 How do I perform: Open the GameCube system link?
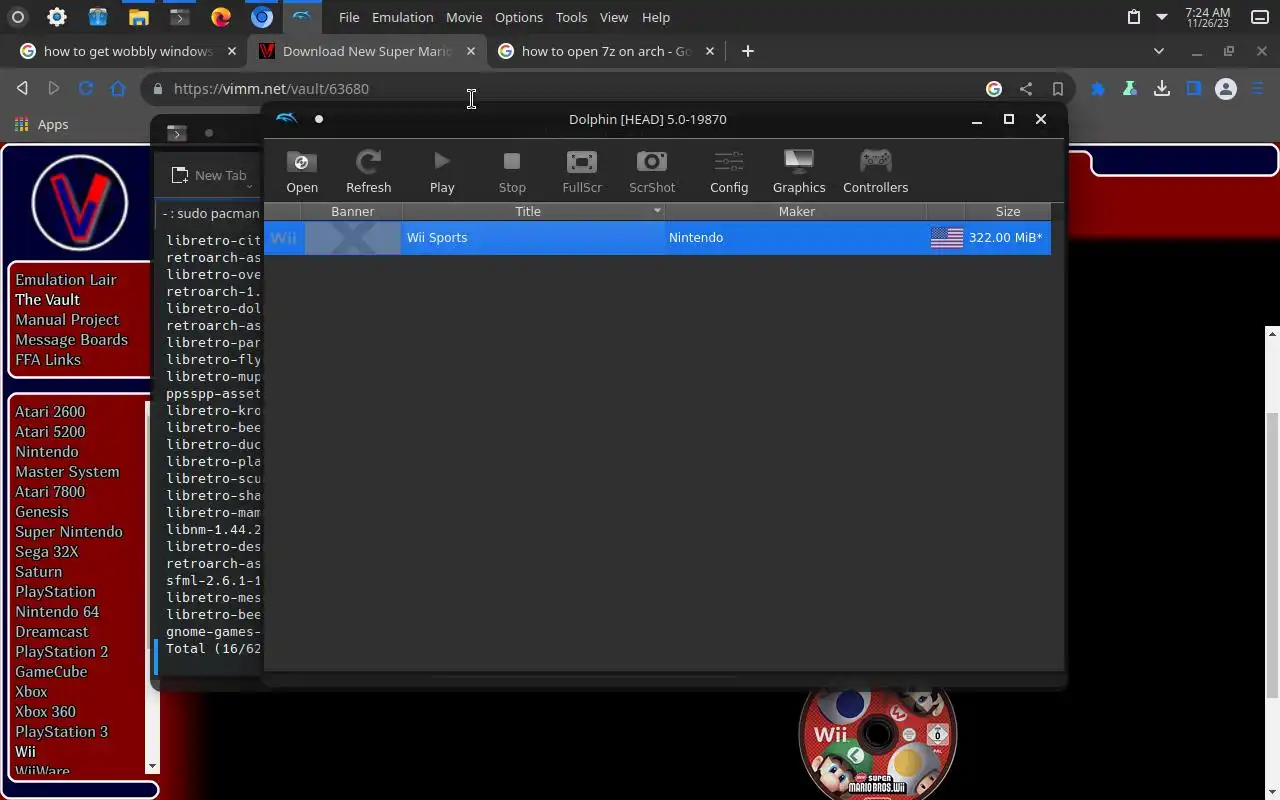tap(51, 672)
